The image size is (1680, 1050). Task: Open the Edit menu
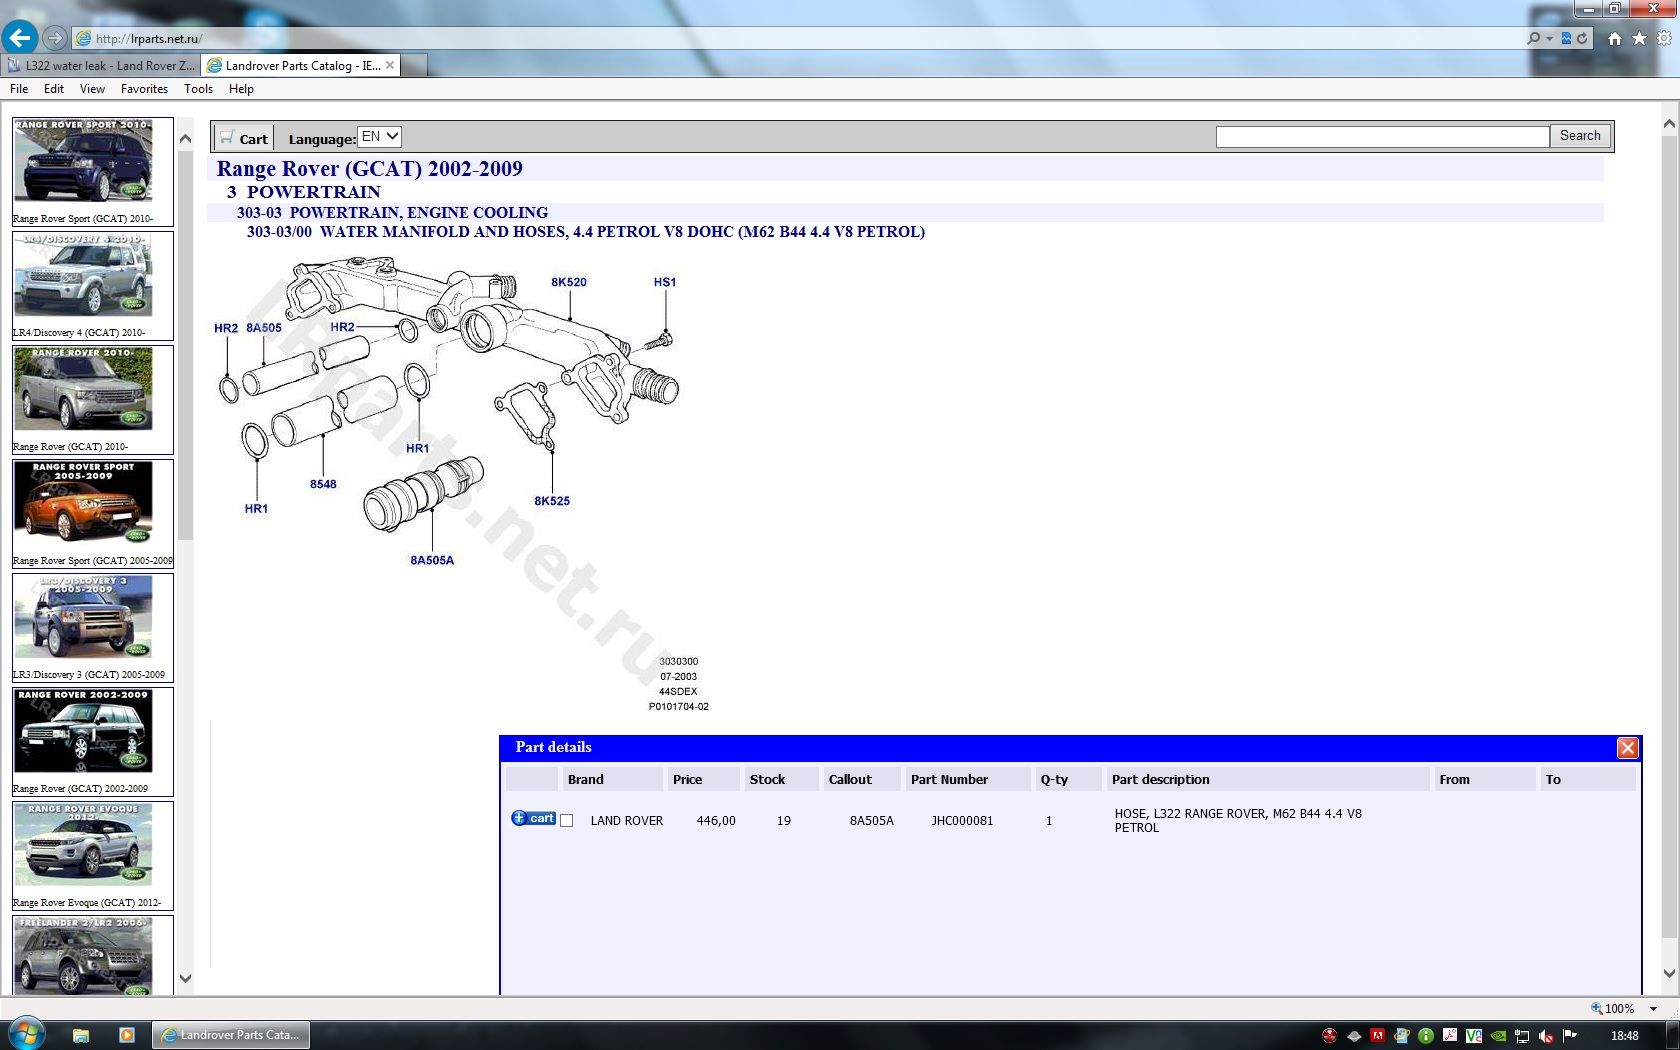click(x=54, y=89)
